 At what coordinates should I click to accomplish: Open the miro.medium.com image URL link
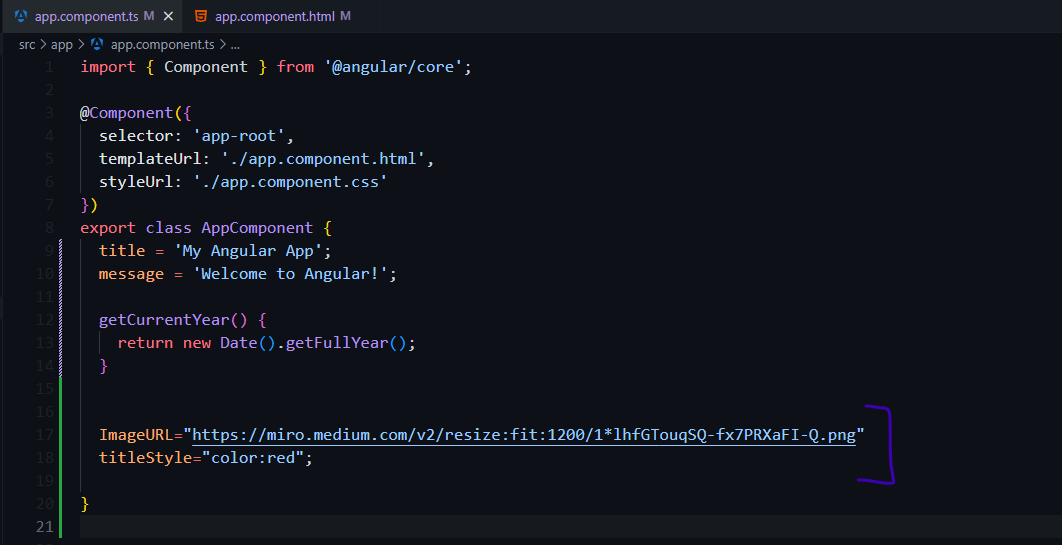click(524, 435)
